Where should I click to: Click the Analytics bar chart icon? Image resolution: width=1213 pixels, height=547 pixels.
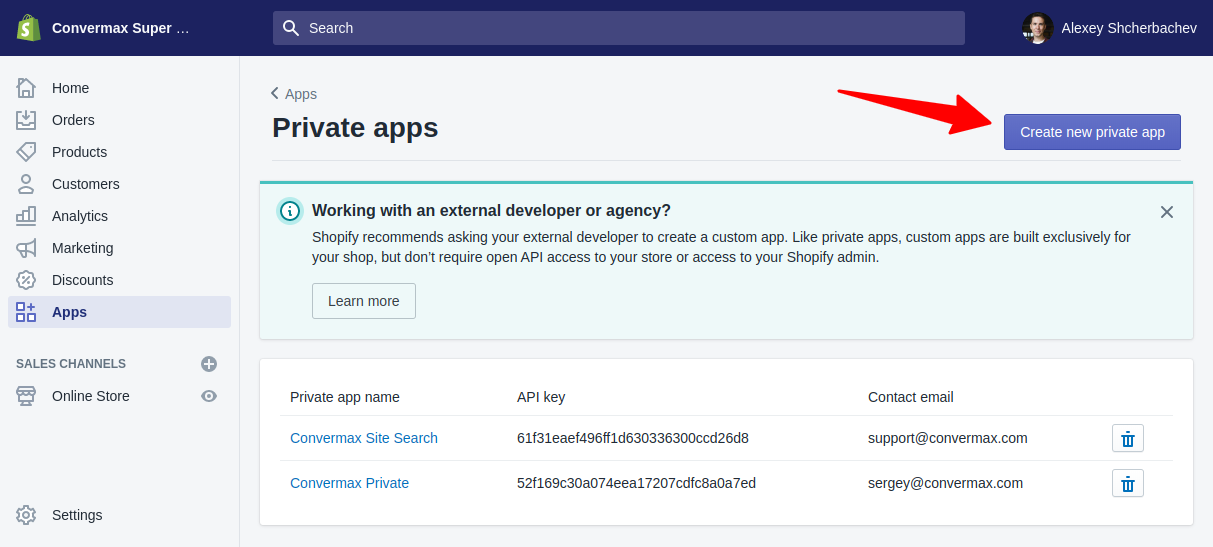[26, 216]
